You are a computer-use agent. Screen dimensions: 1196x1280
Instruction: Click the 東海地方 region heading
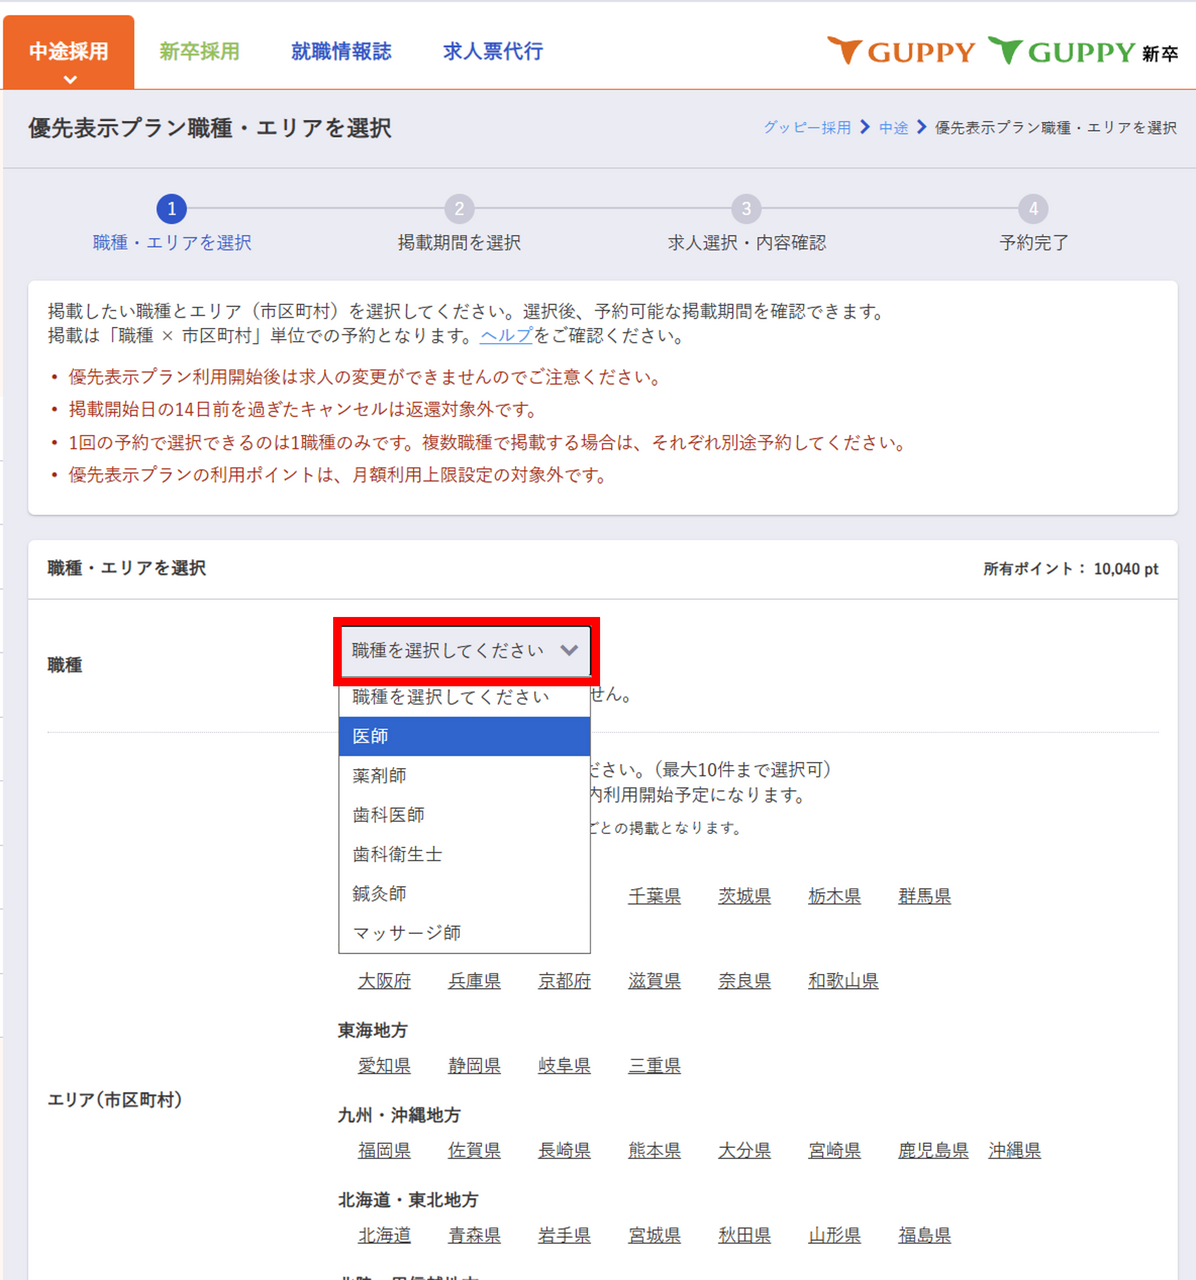tap(373, 1030)
